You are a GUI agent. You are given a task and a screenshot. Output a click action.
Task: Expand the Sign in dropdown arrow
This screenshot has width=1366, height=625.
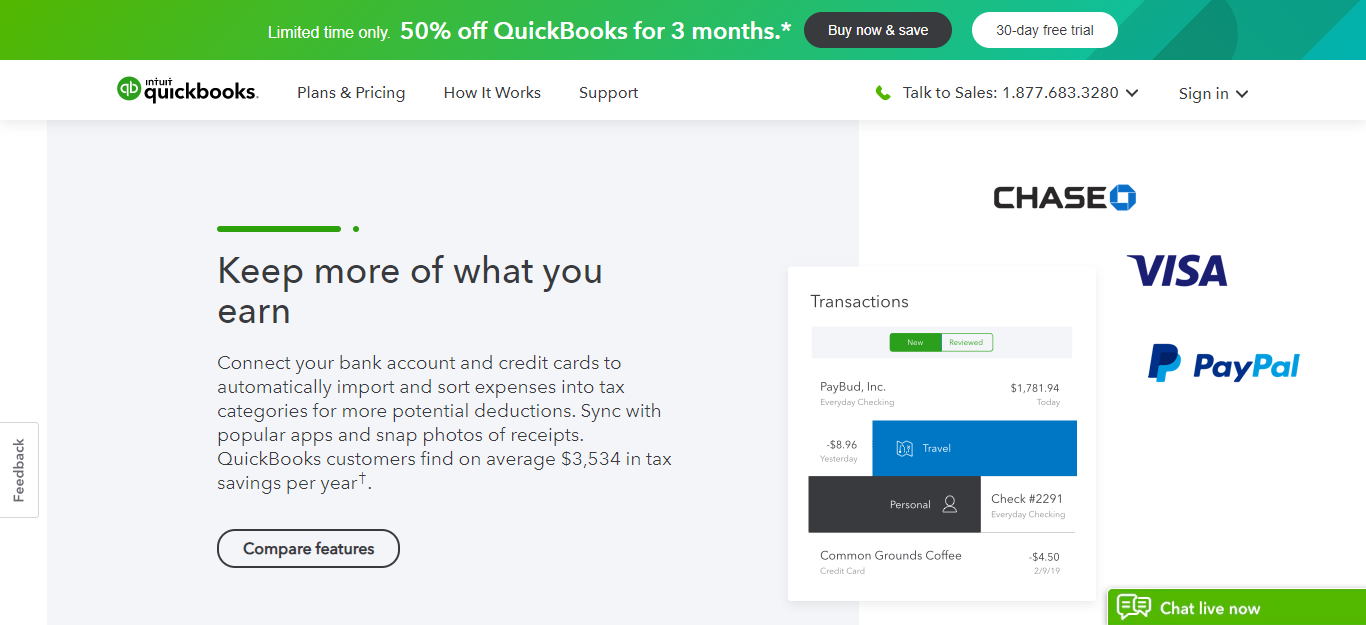pos(1242,94)
